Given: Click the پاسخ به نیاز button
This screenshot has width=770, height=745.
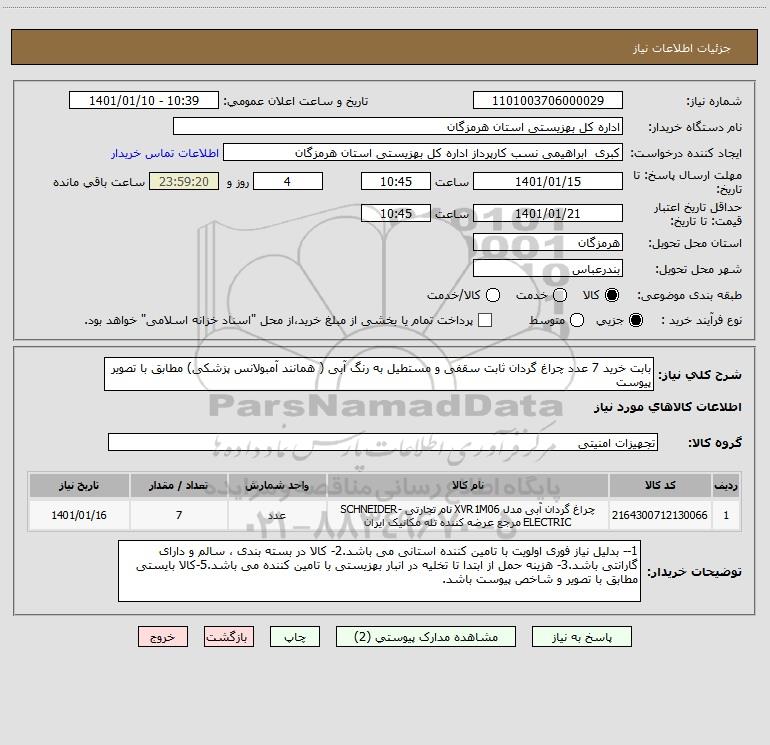Looking at the screenshot, I should pos(581,637).
